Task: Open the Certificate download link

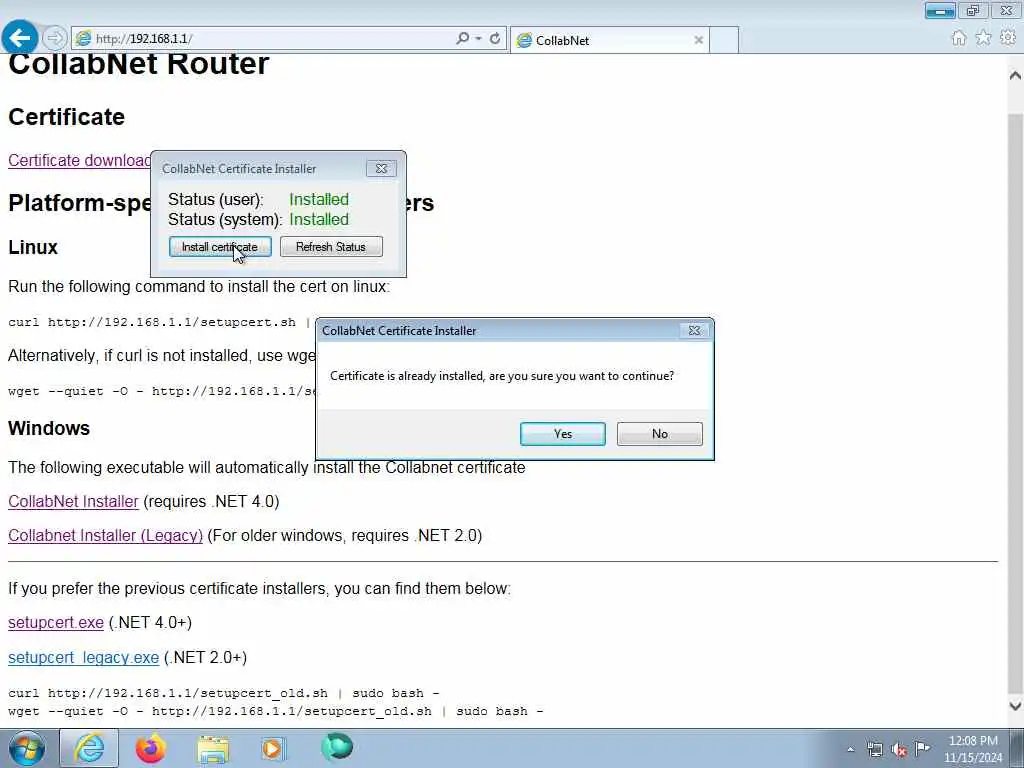Action: (x=79, y=161)
